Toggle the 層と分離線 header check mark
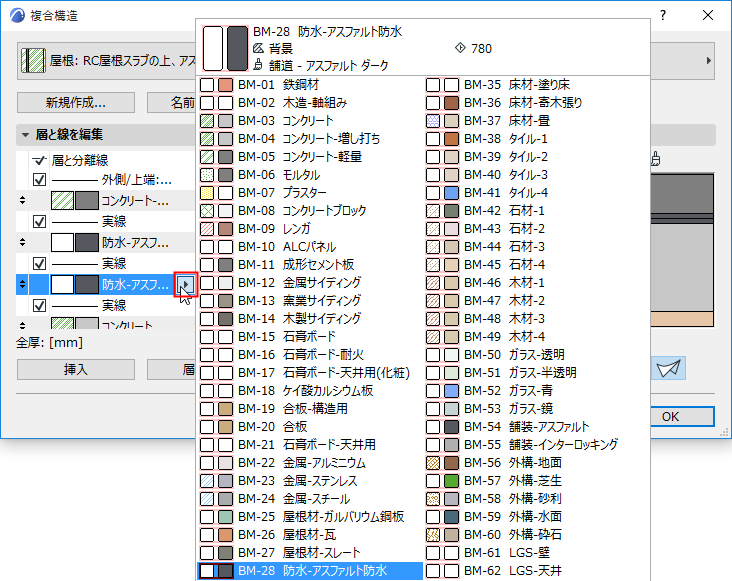 (39, 161)
